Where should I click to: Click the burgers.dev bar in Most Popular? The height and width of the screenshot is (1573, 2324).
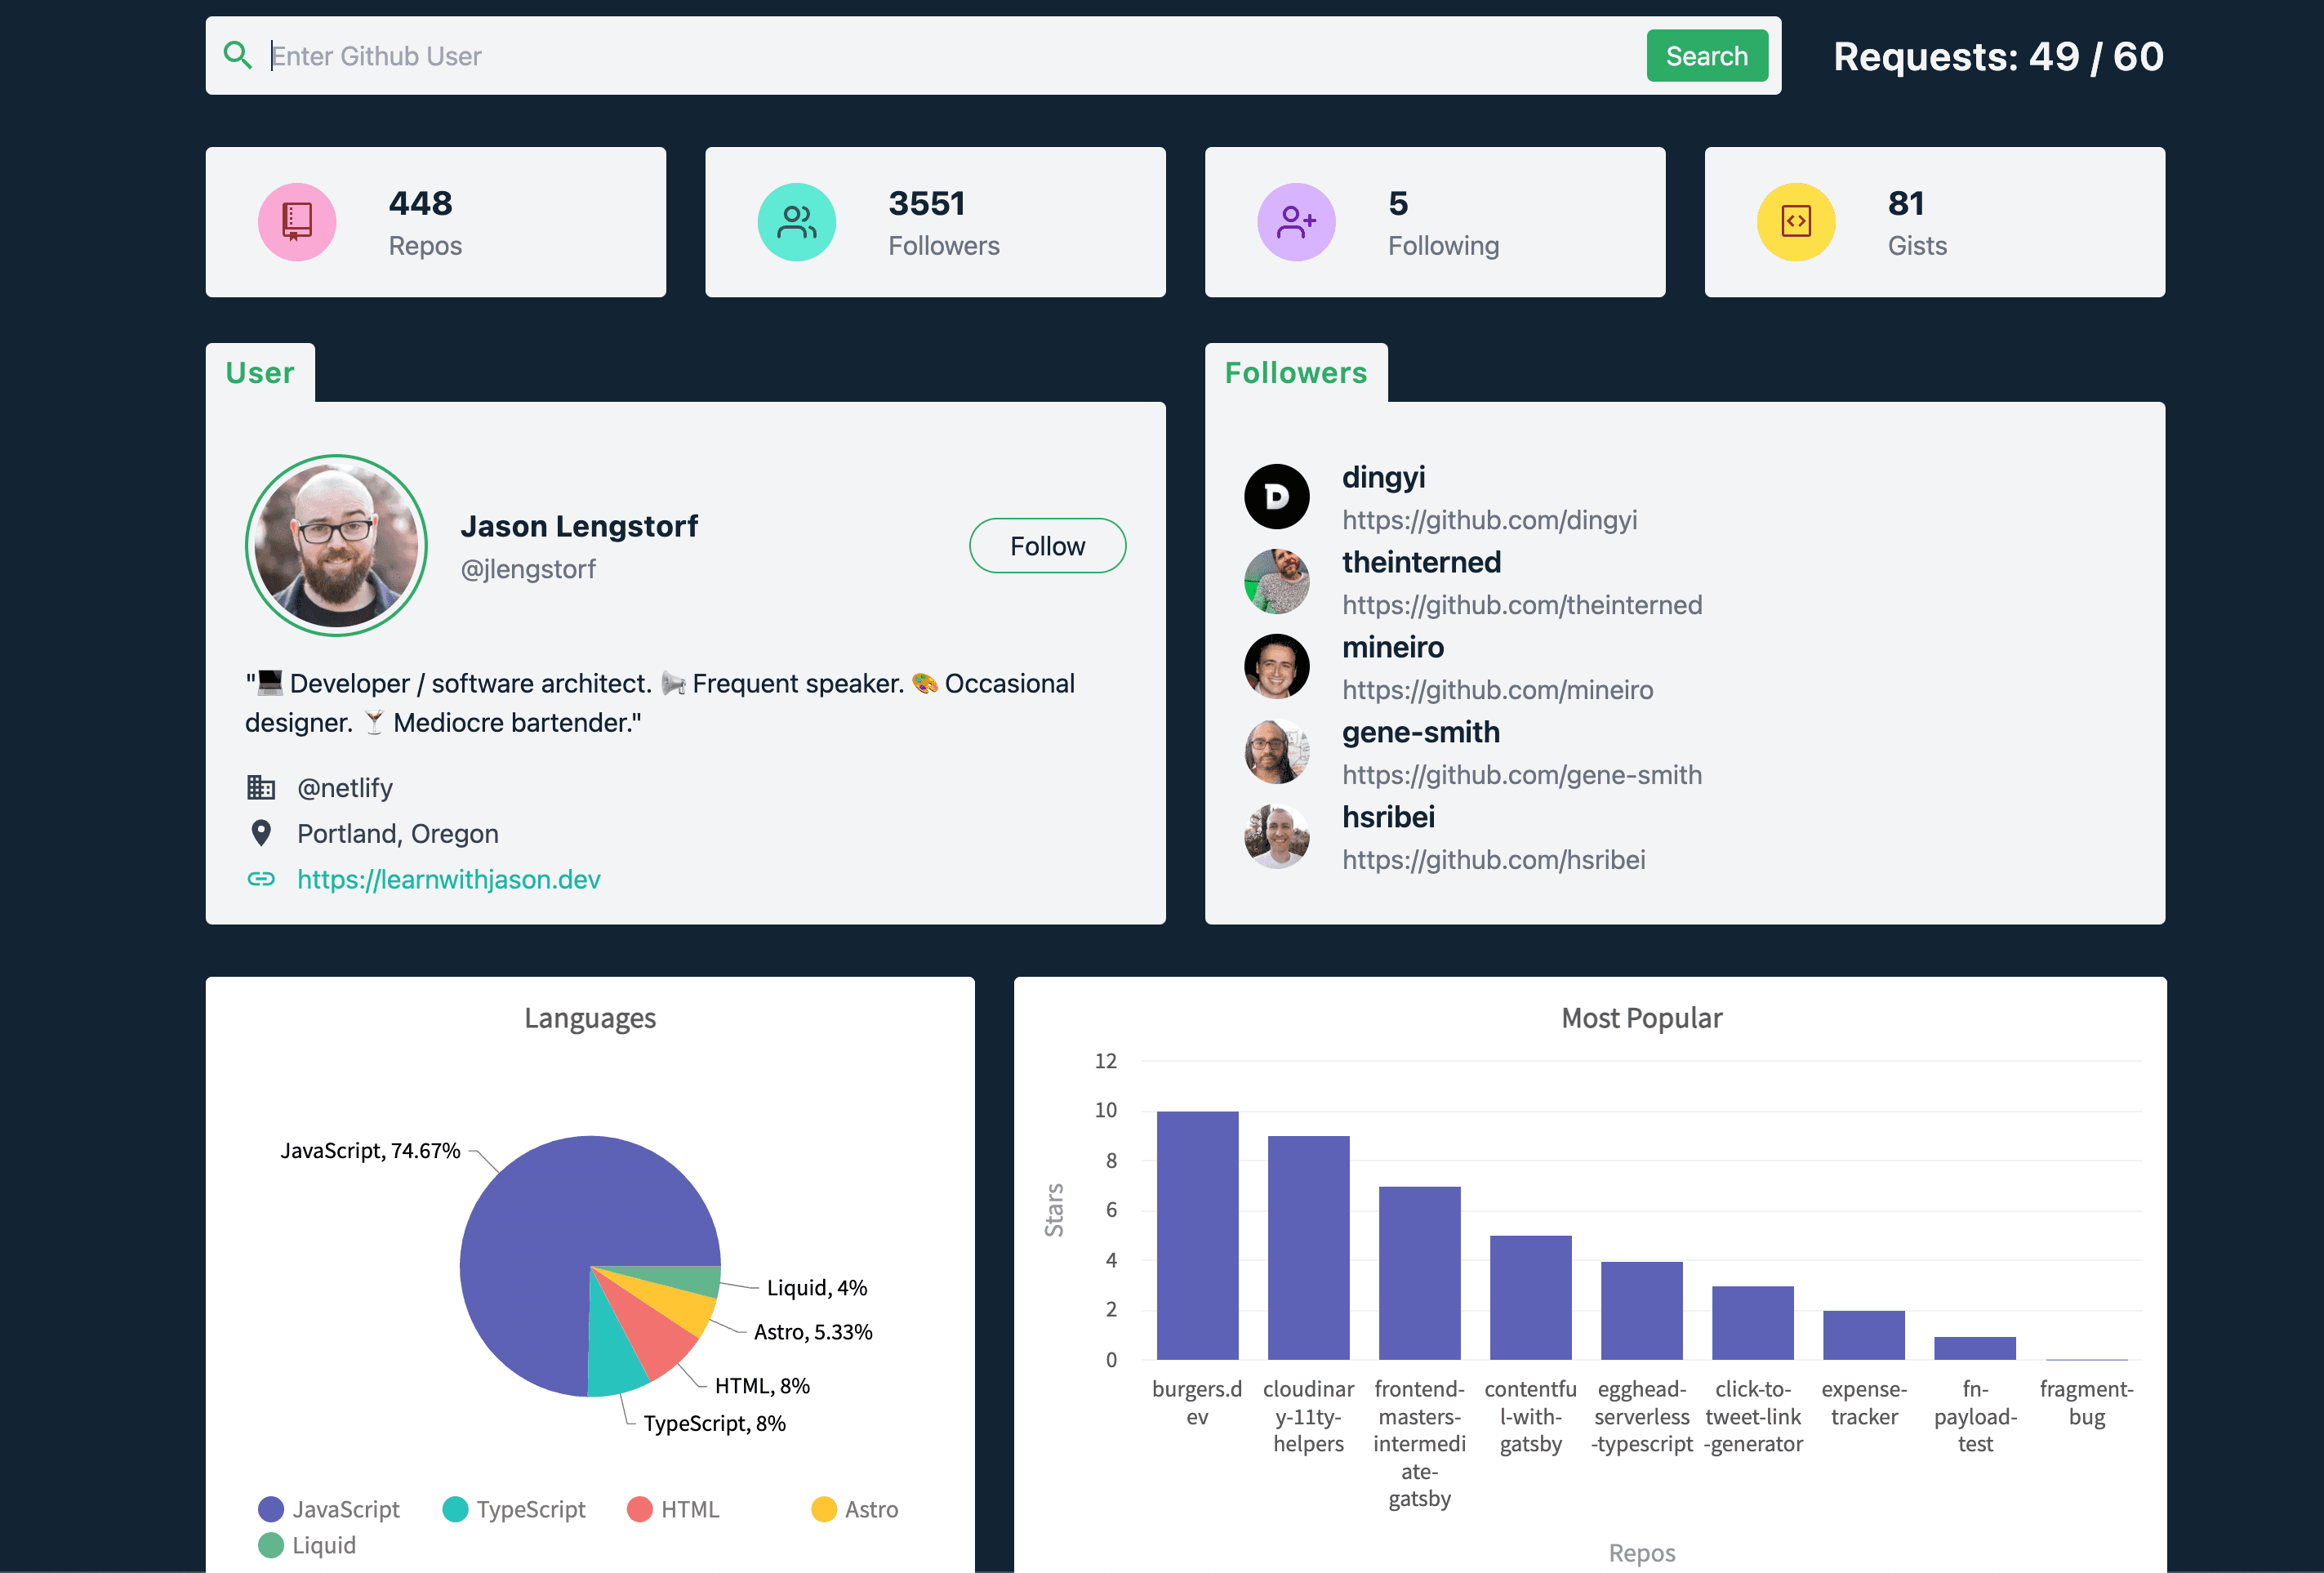tap(1197, 1235)
